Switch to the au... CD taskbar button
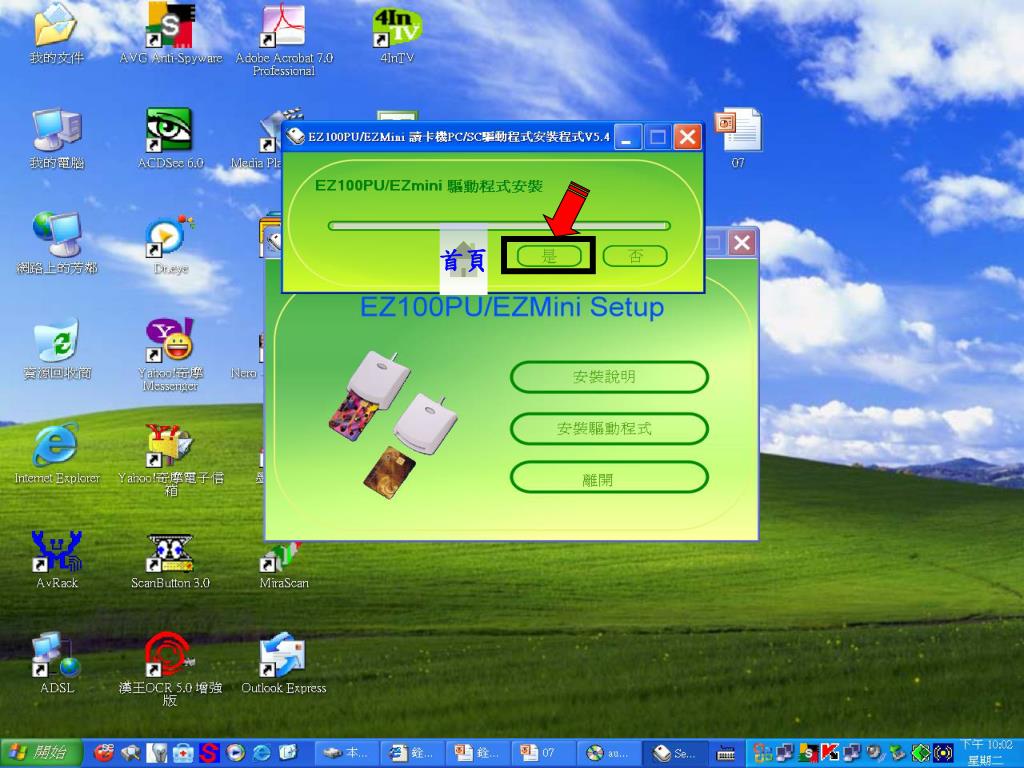 point(609,753)
